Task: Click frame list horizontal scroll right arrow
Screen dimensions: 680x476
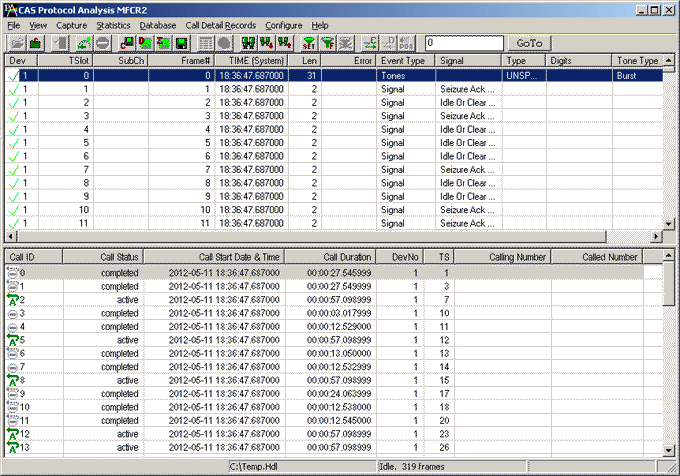Action: point(656,236)
